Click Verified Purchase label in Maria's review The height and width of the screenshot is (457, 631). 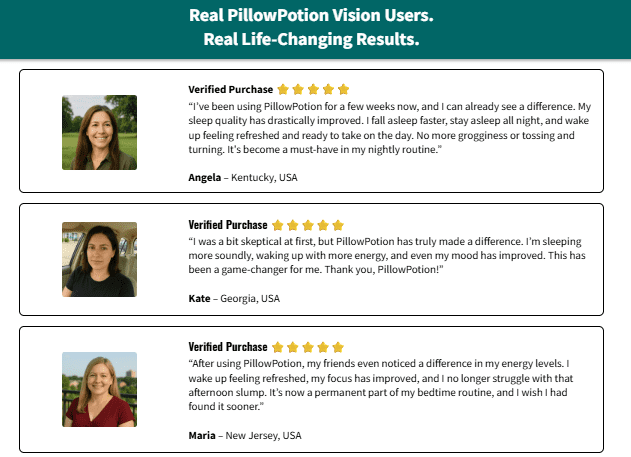(x=228, y=347)
